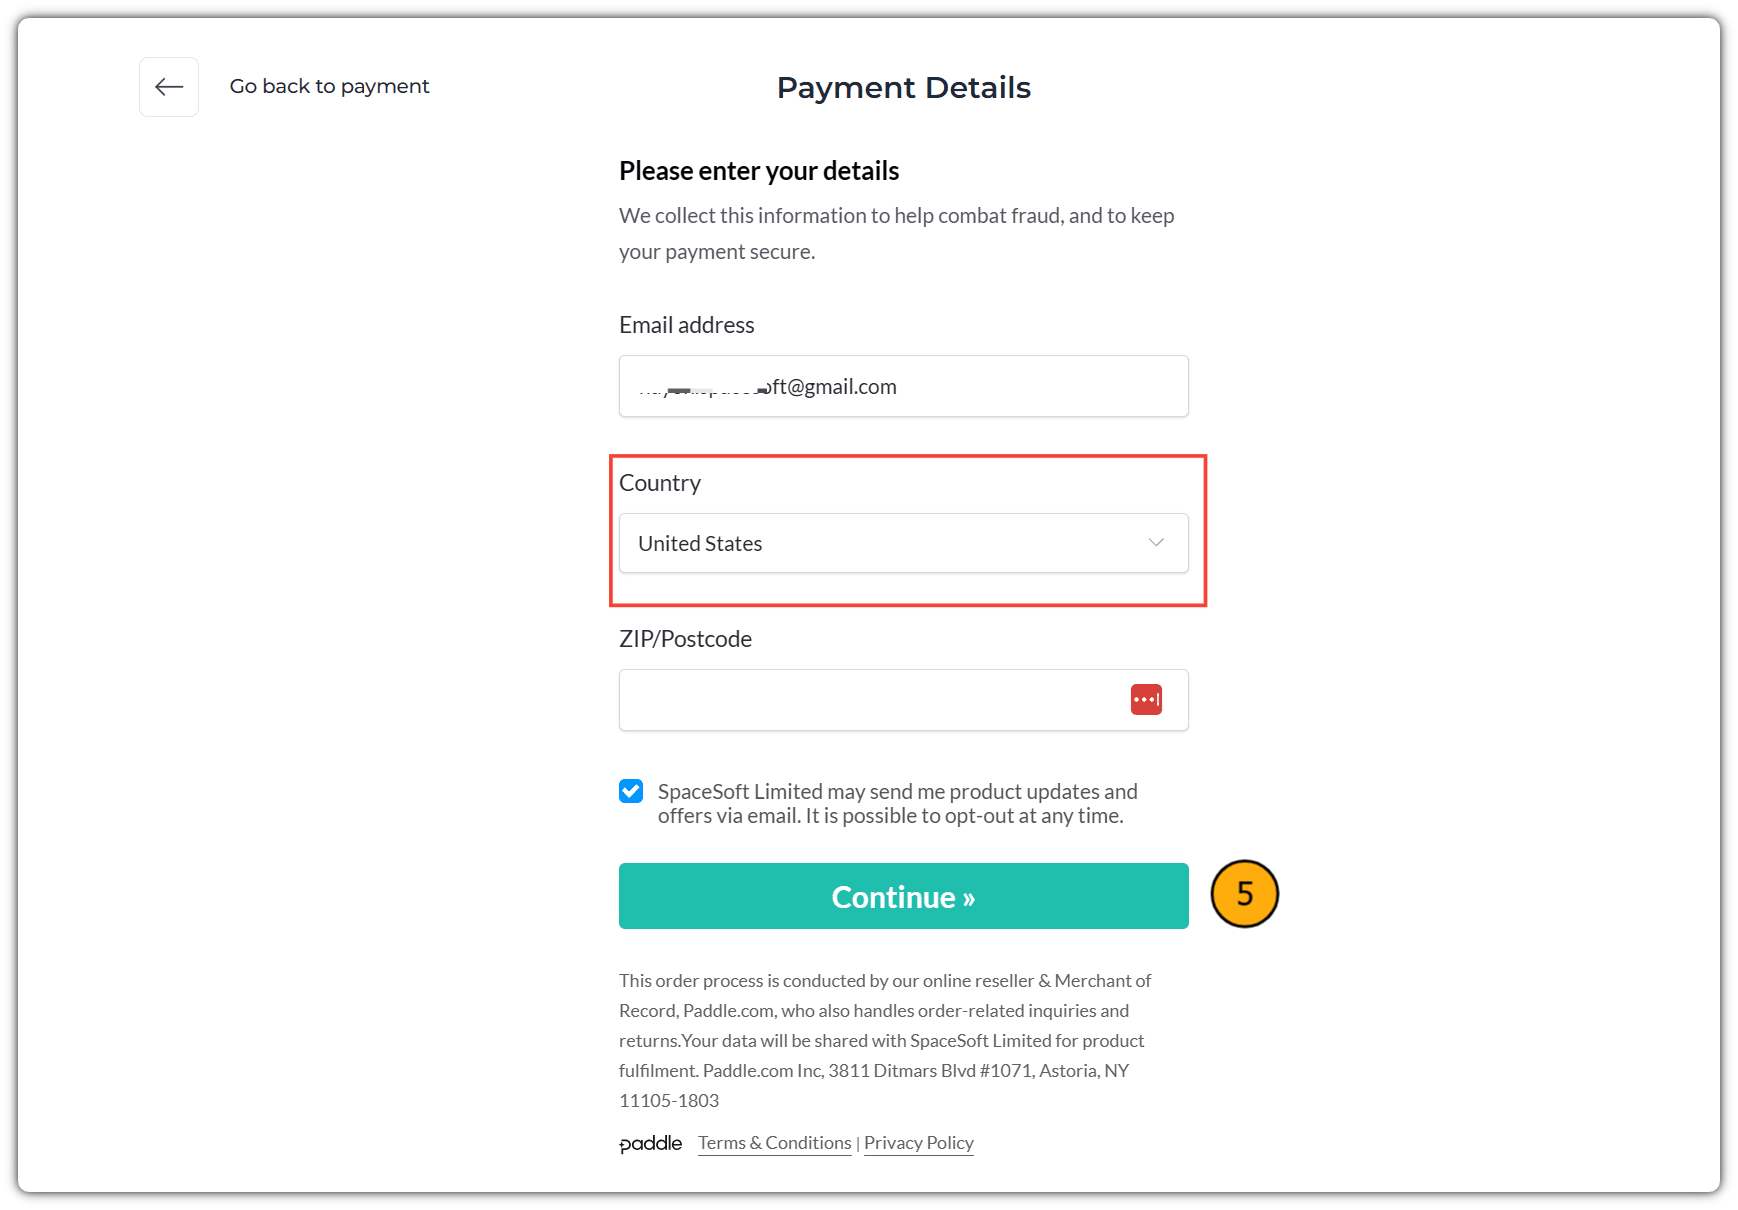
Task: Open the Country dropdown showing United States
Action: (x=904, y=543)
